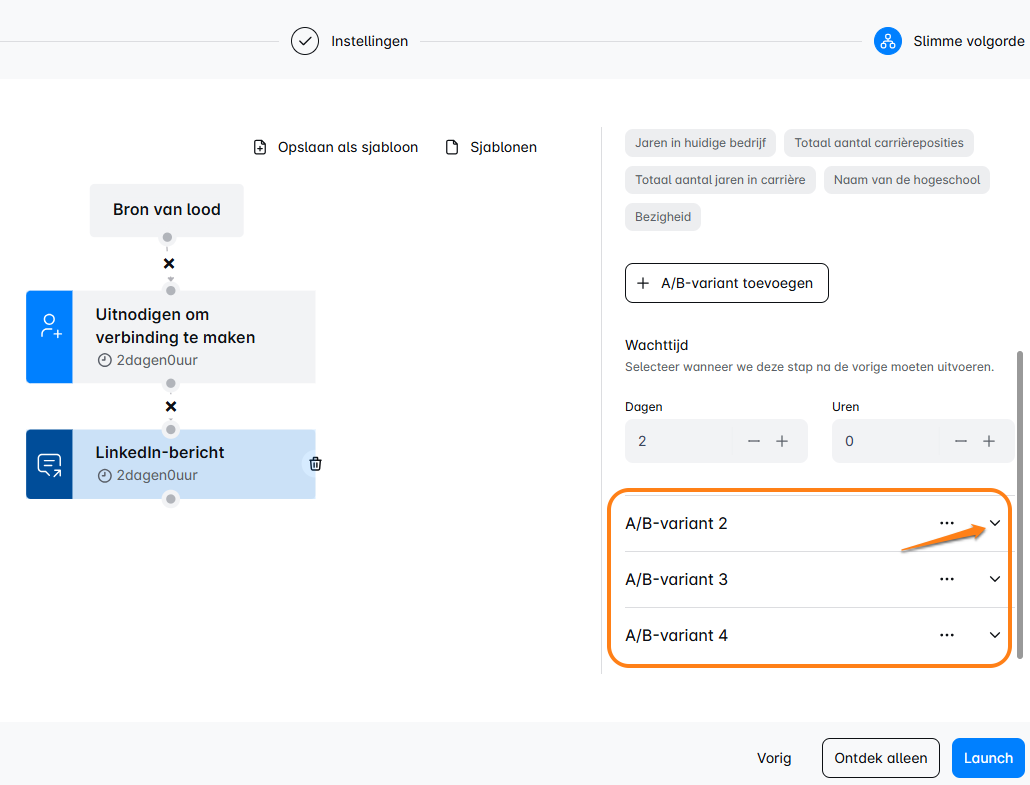1030x785 pixels.
Task: Click the A/B-variant toevoegen button
Action: (x=726, y=283)
